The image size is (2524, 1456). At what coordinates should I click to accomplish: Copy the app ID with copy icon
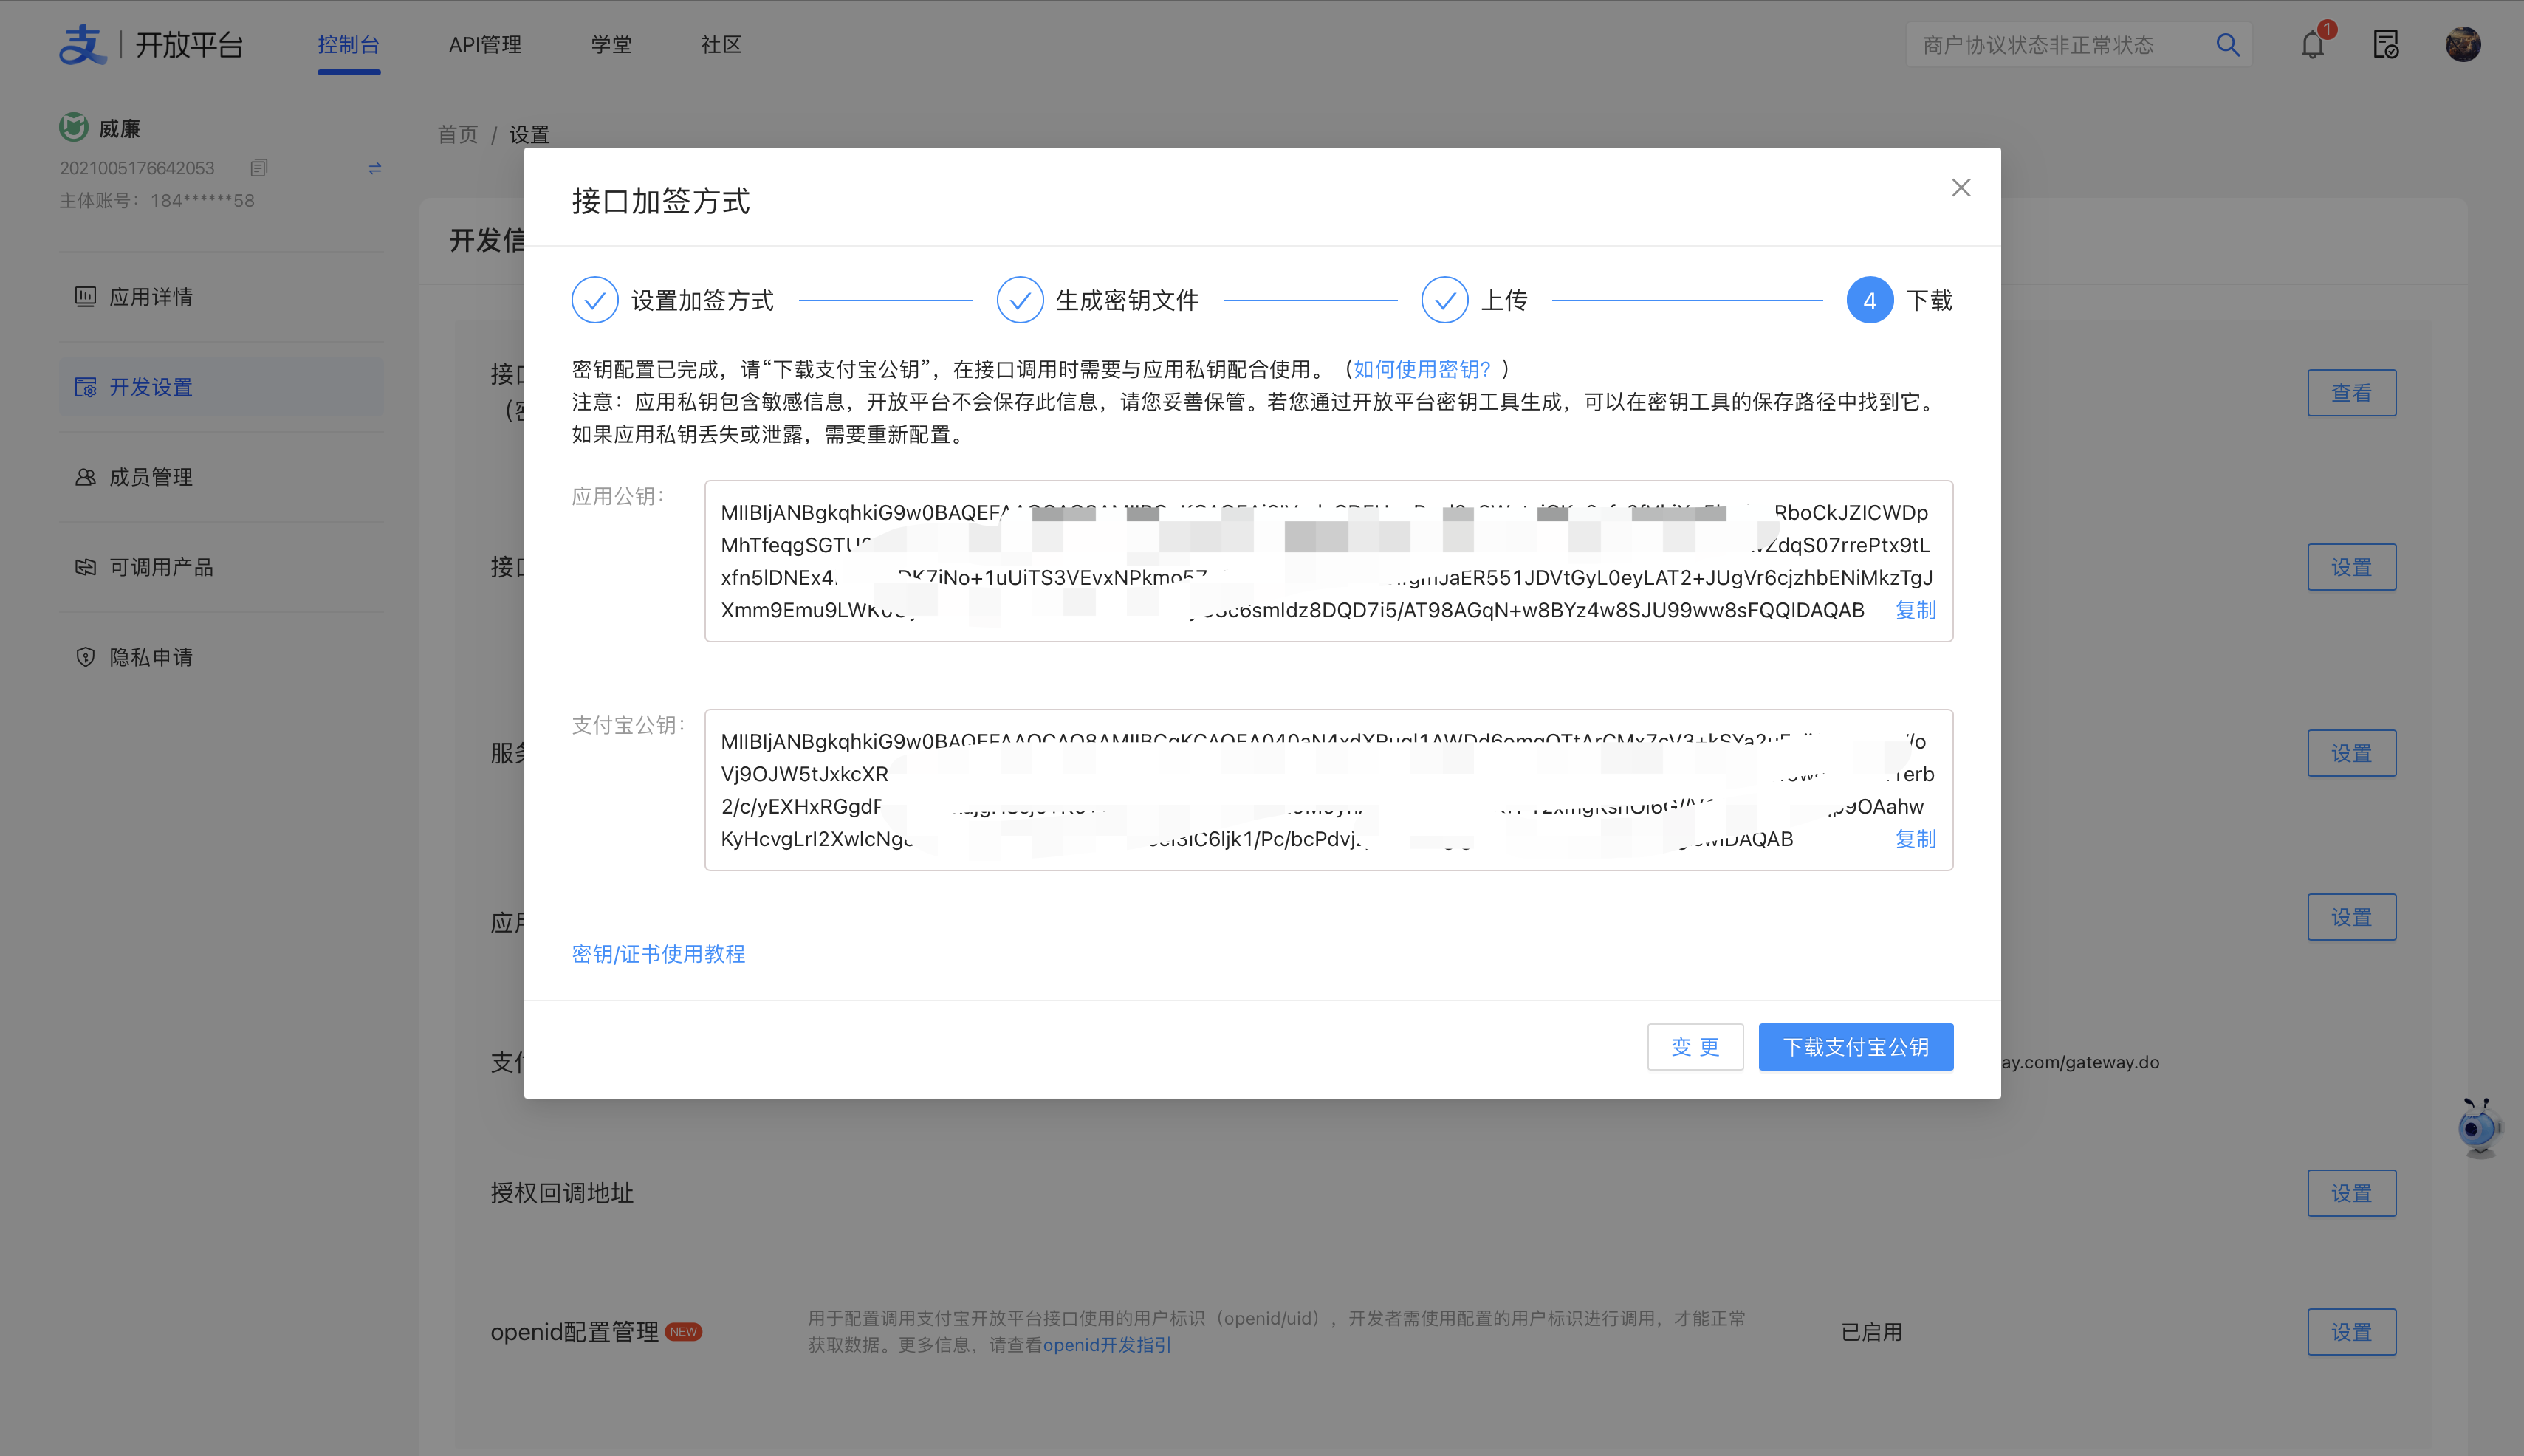tap(259, 168)
